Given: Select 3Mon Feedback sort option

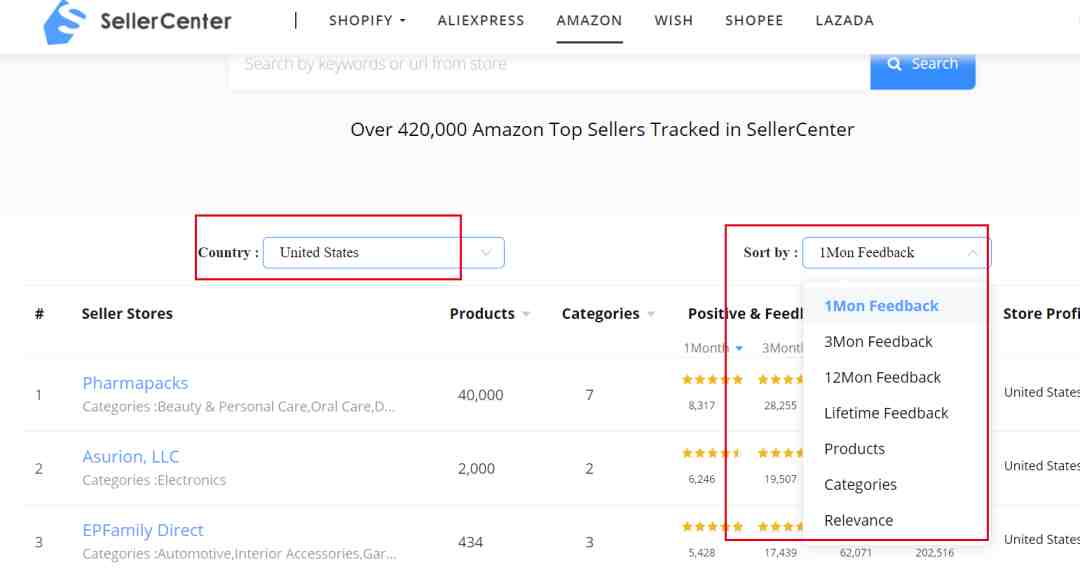Looking at the screenshot, I should tap(878, 342).
